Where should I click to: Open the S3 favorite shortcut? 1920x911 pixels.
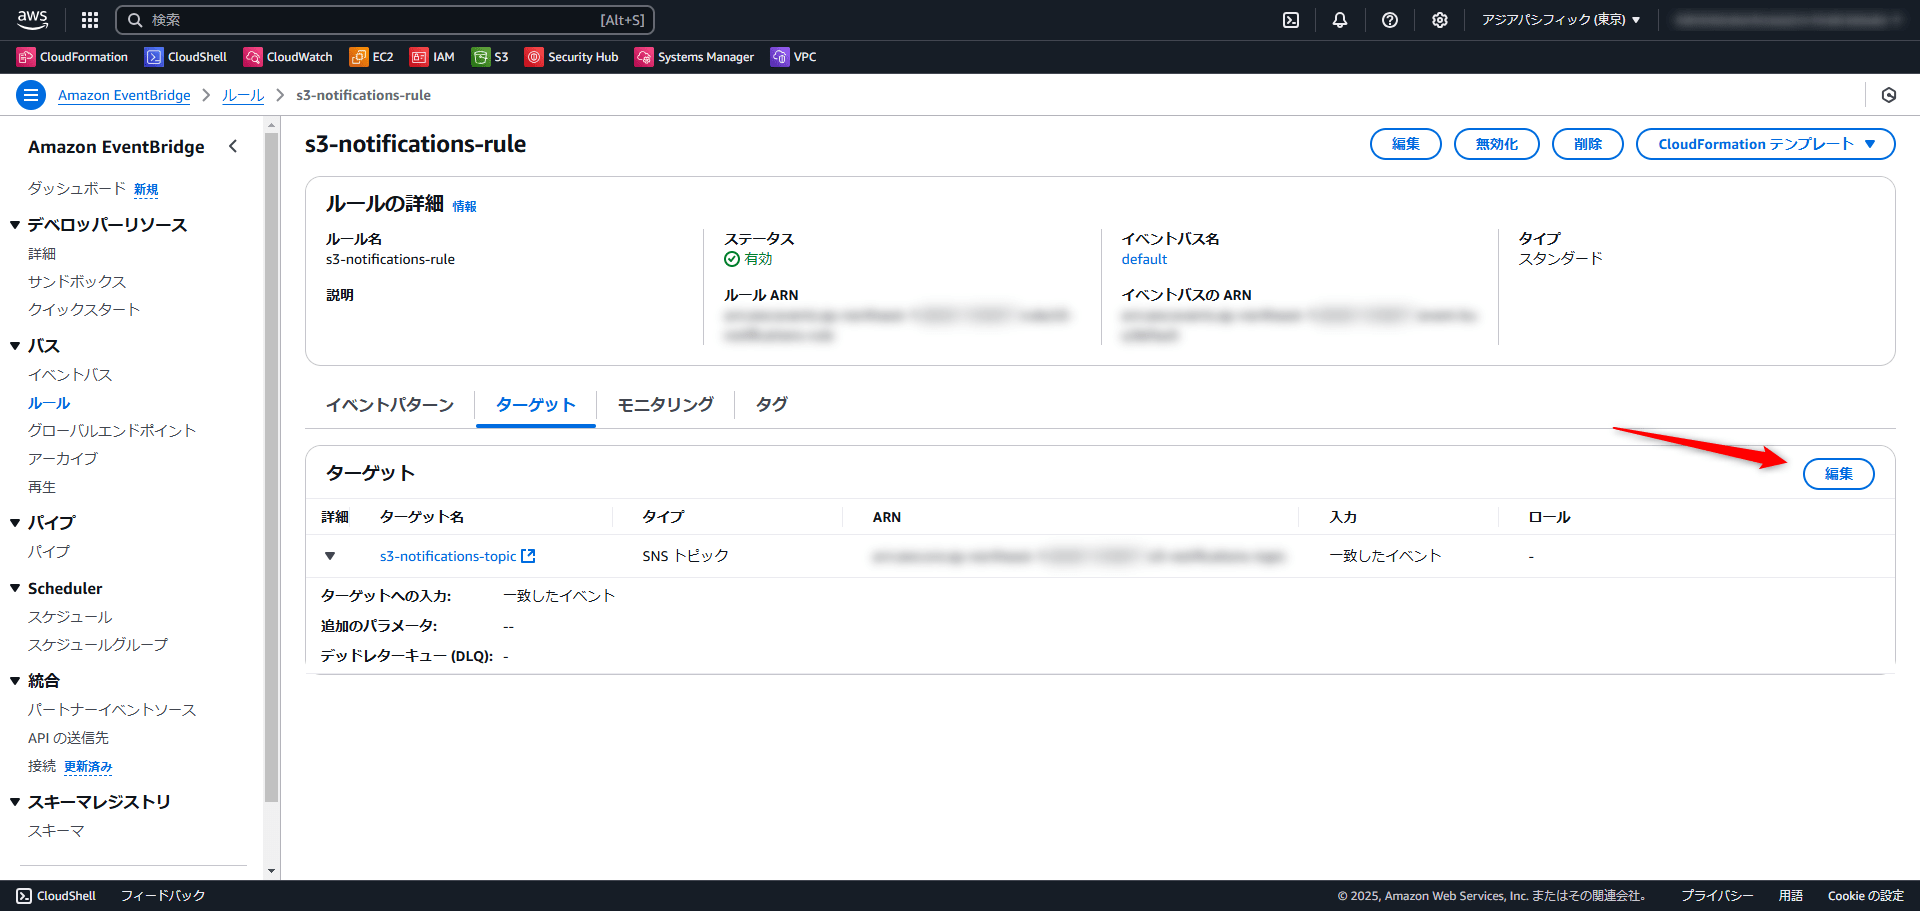pos(490,57)
